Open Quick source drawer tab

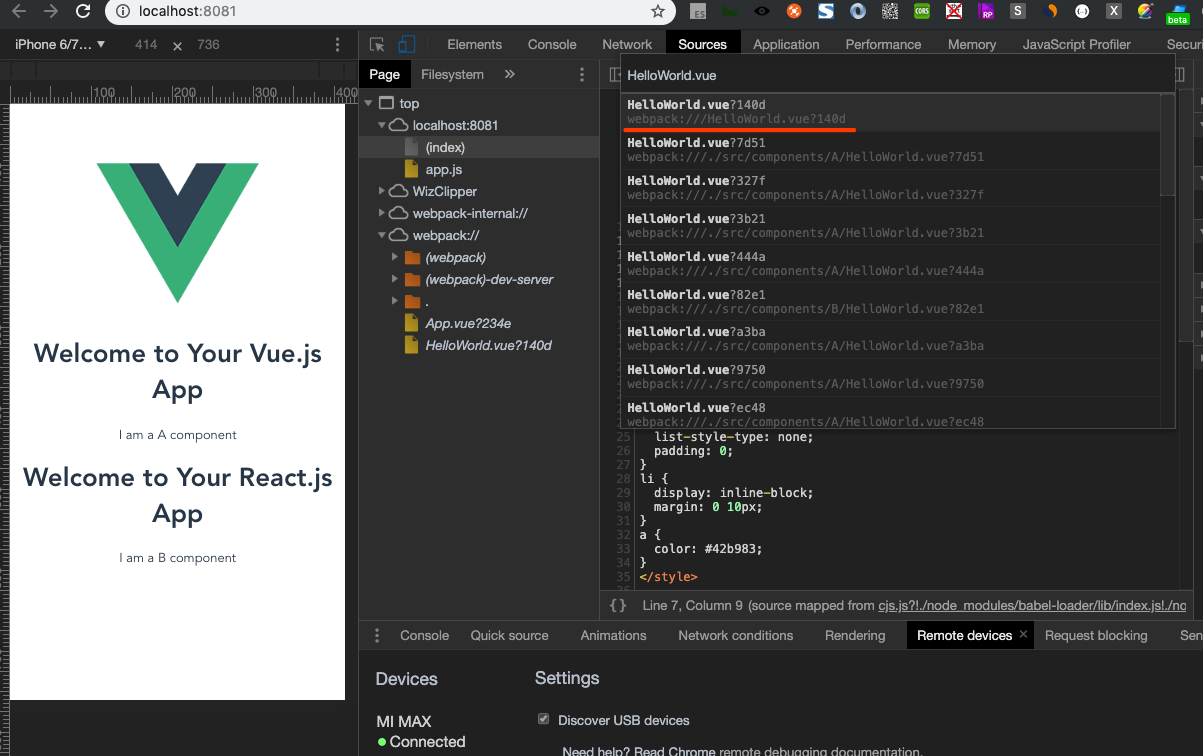tap(509, 636)
